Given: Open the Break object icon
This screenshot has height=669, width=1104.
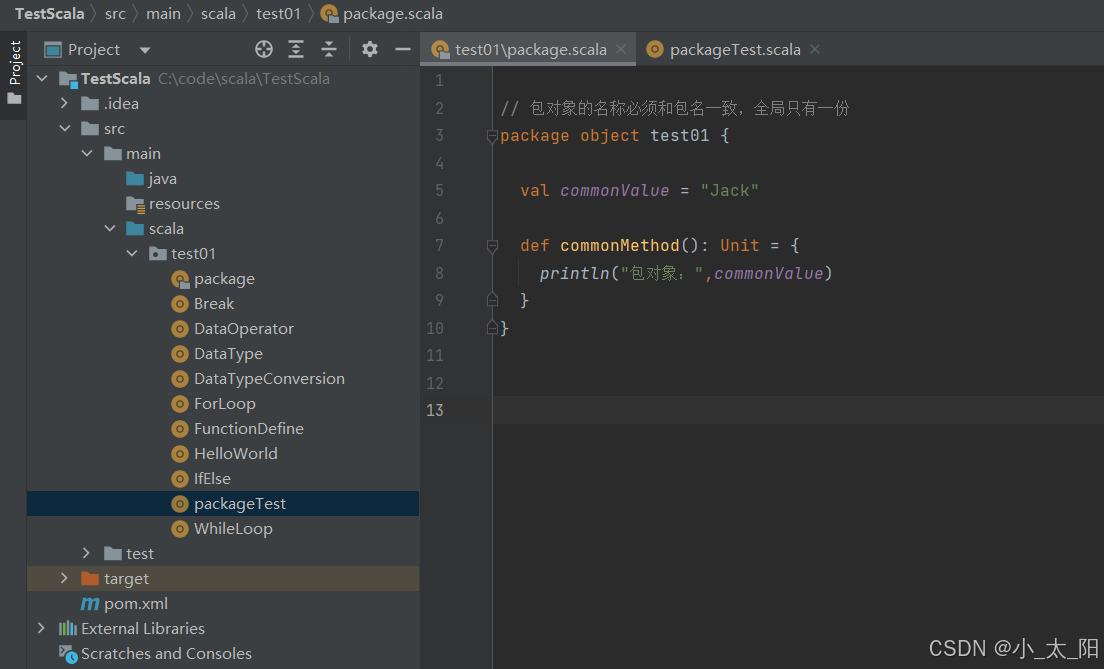Looking at the screenshot, I should pos(180,304).
